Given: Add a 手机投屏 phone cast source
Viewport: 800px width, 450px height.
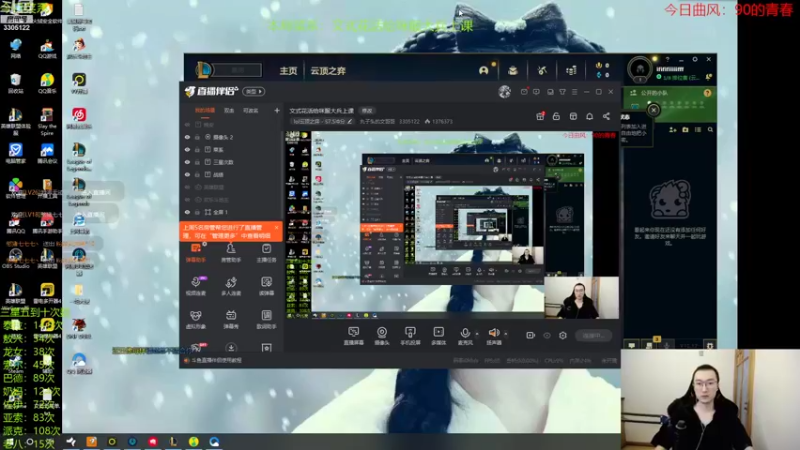Looking at the screenshot, I should [x=410, y=336].
